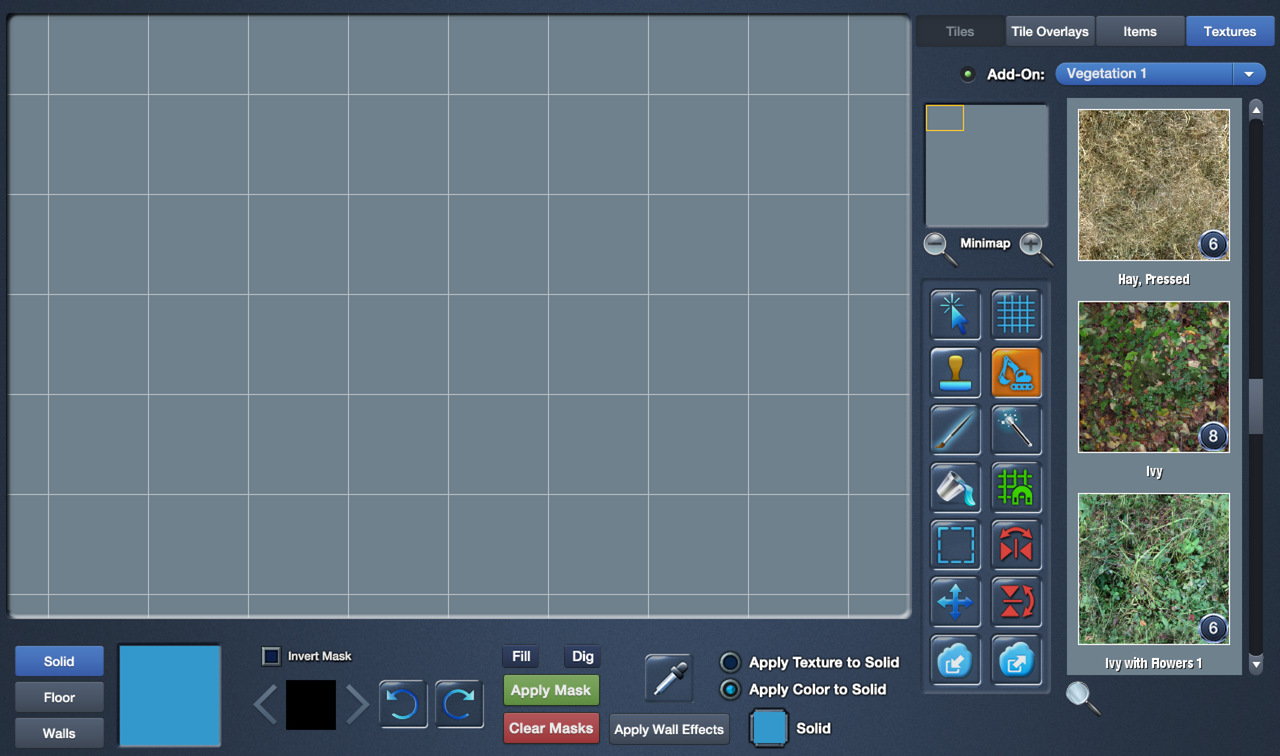Flip horizontally with the red mirror icon

pyautogui.click(x=1016, y=546)
